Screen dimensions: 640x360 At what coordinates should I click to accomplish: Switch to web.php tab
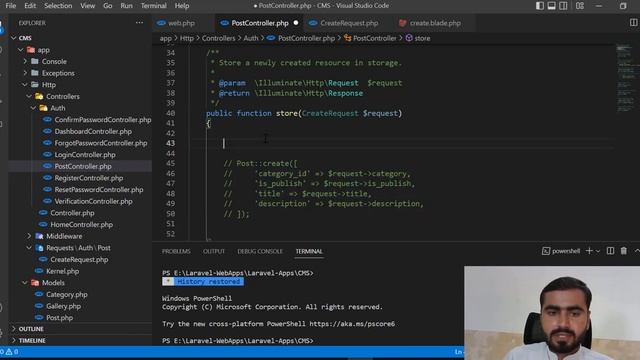point(181,23)
